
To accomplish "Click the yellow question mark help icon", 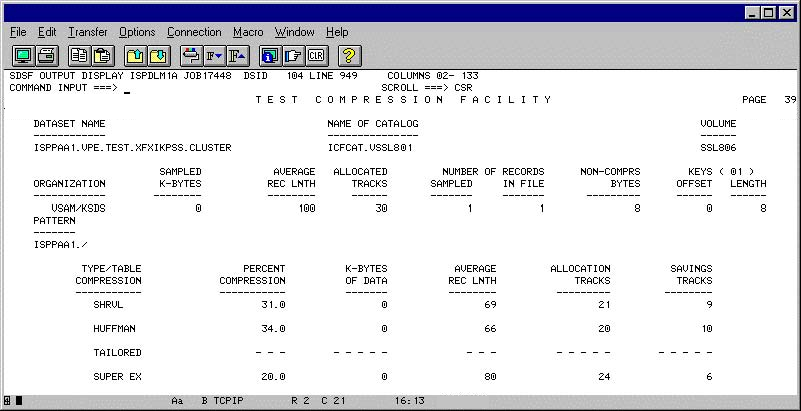I will (x=349, y=55).
